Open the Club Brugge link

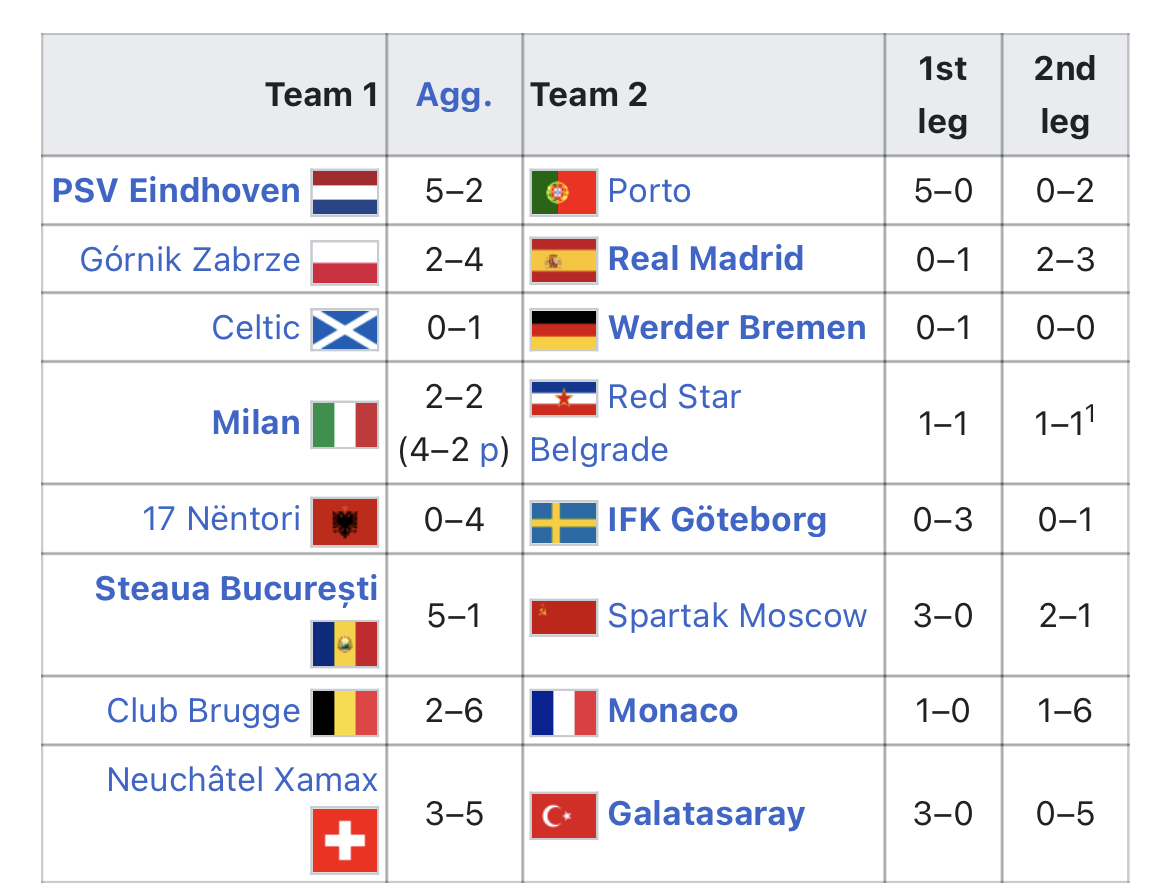[203, 711]
